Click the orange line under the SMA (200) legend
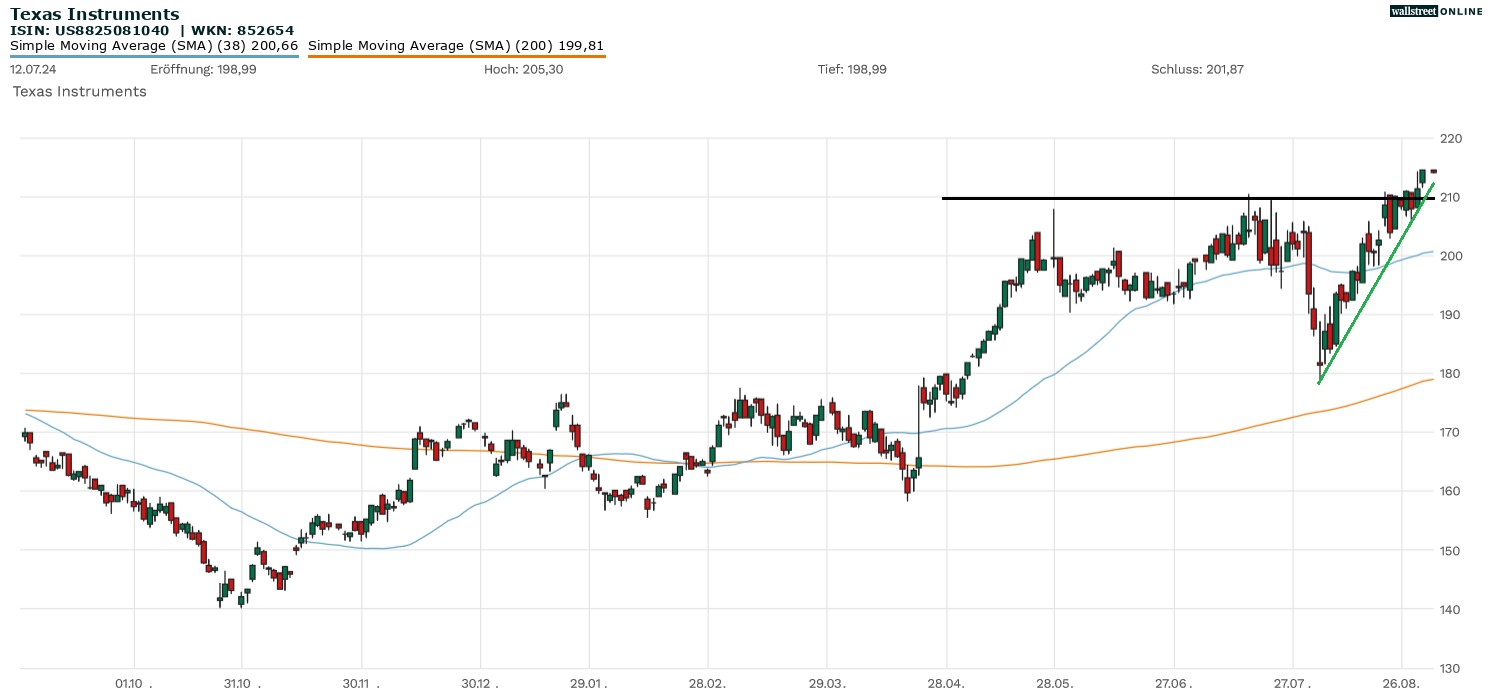 [456, 56]
